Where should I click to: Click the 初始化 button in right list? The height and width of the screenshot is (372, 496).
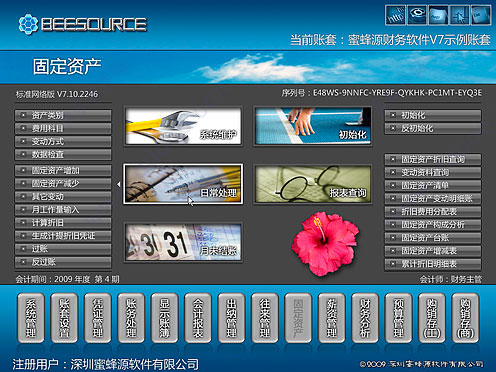click(x=433, y=115)
